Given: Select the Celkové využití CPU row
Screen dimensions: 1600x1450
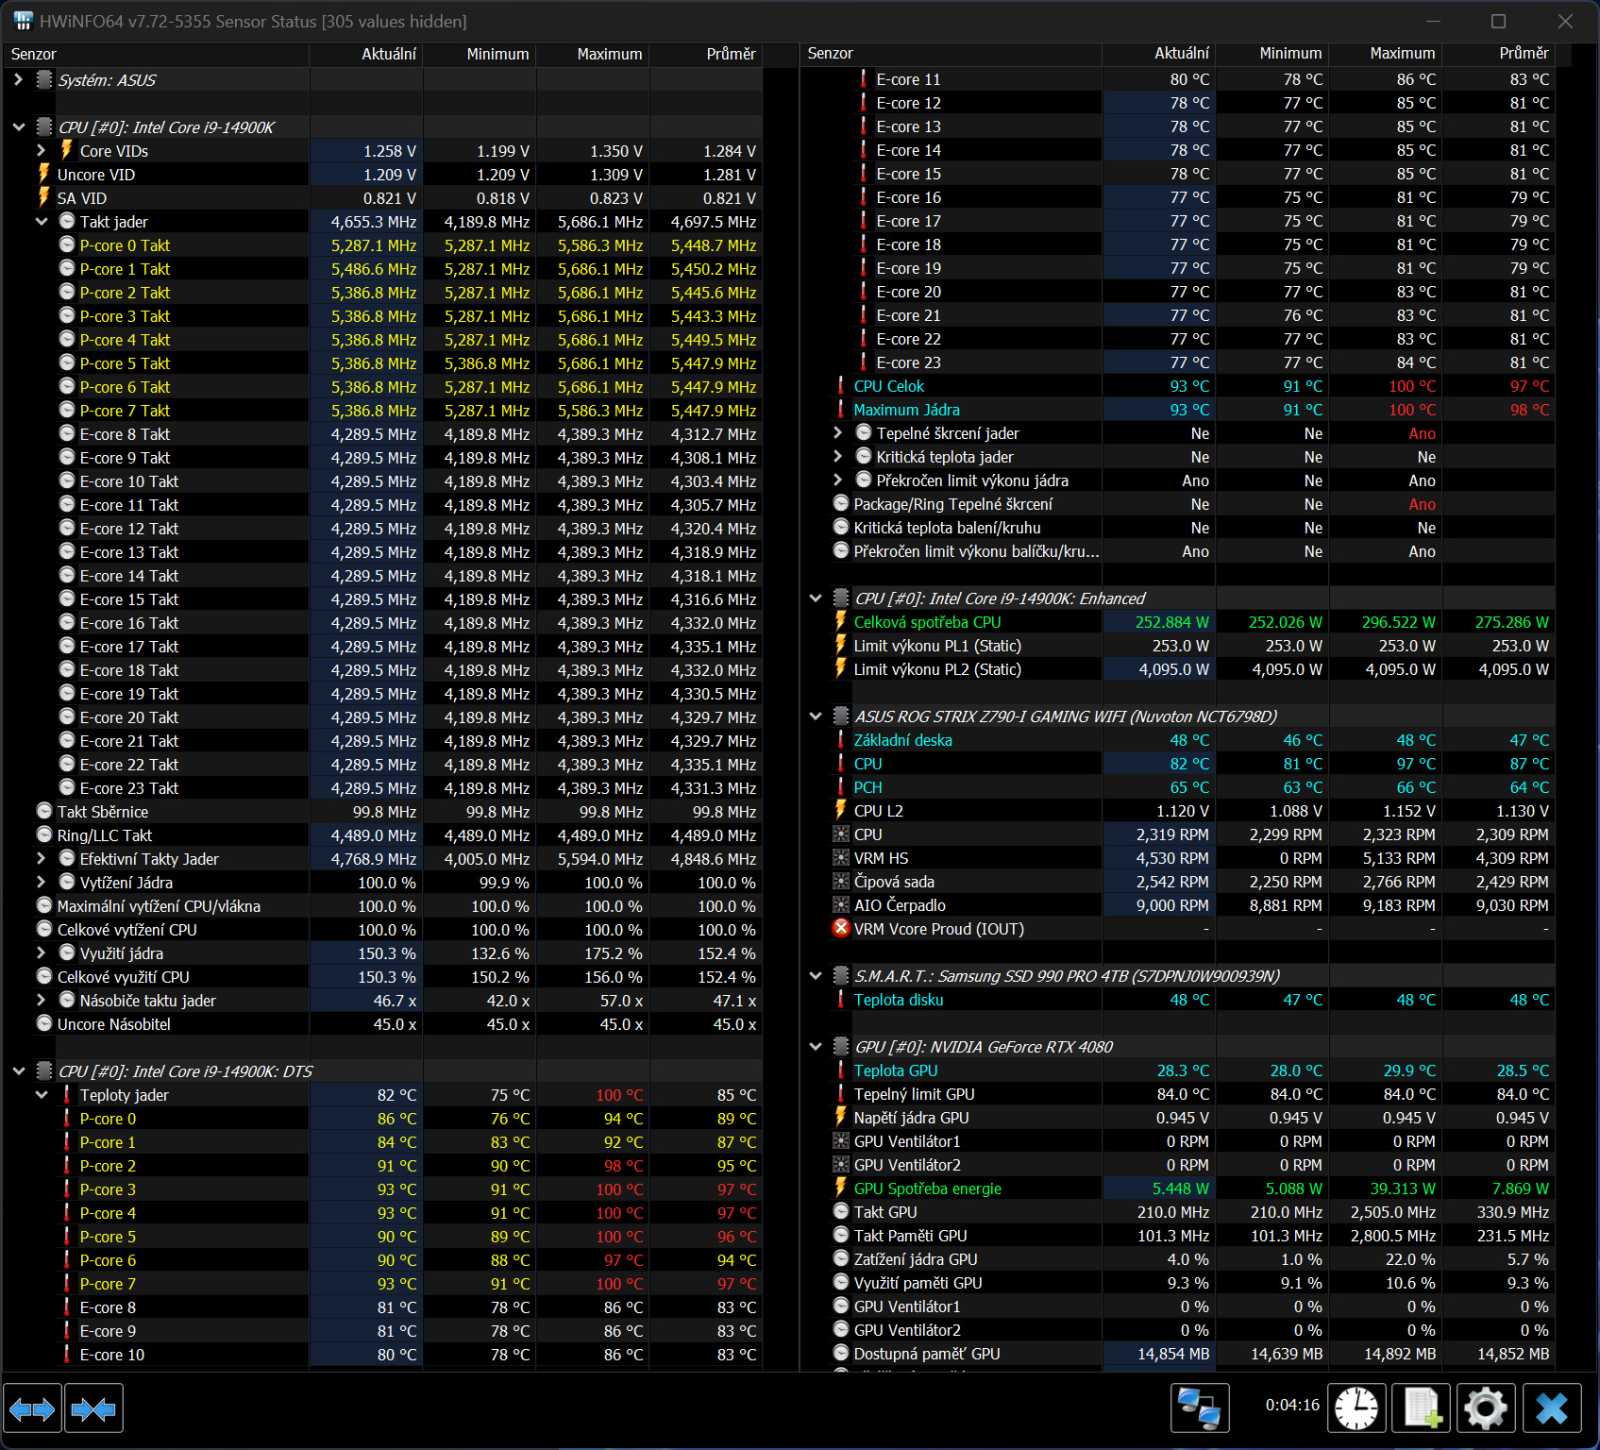Looking at the screenshot, I should (382, 977).
